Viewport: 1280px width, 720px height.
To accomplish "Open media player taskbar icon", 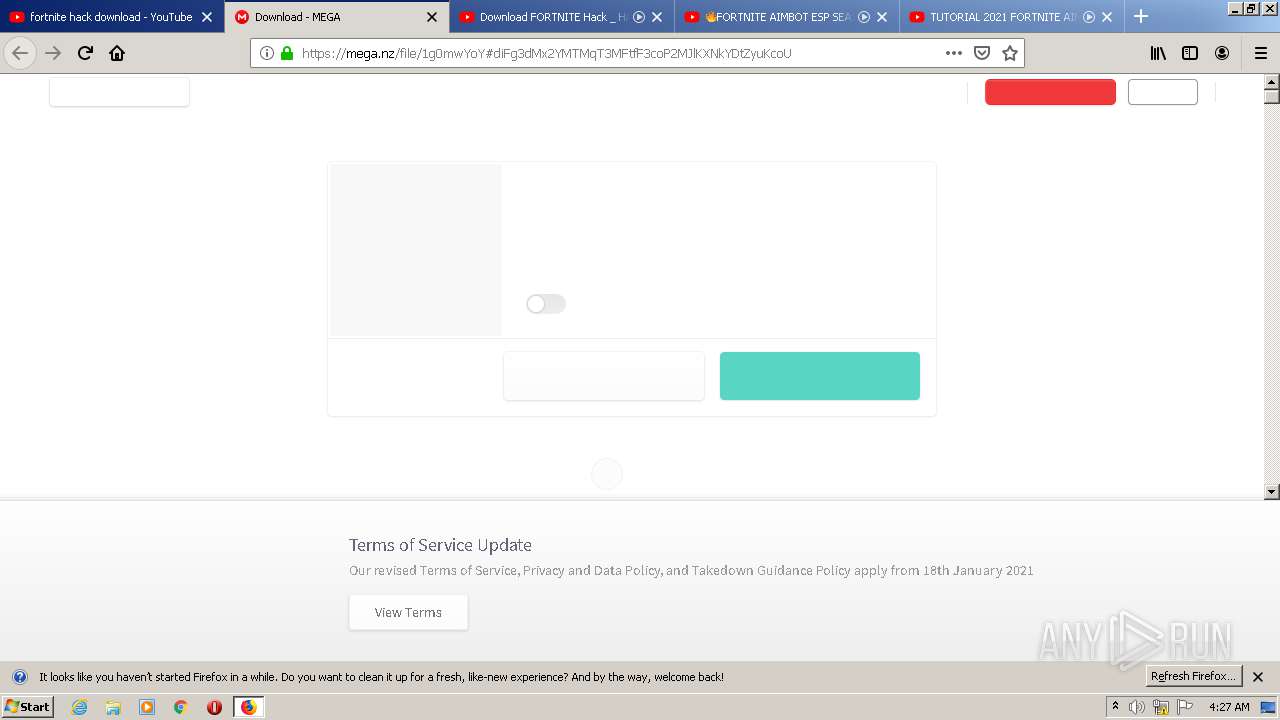I will pos(147,707).
